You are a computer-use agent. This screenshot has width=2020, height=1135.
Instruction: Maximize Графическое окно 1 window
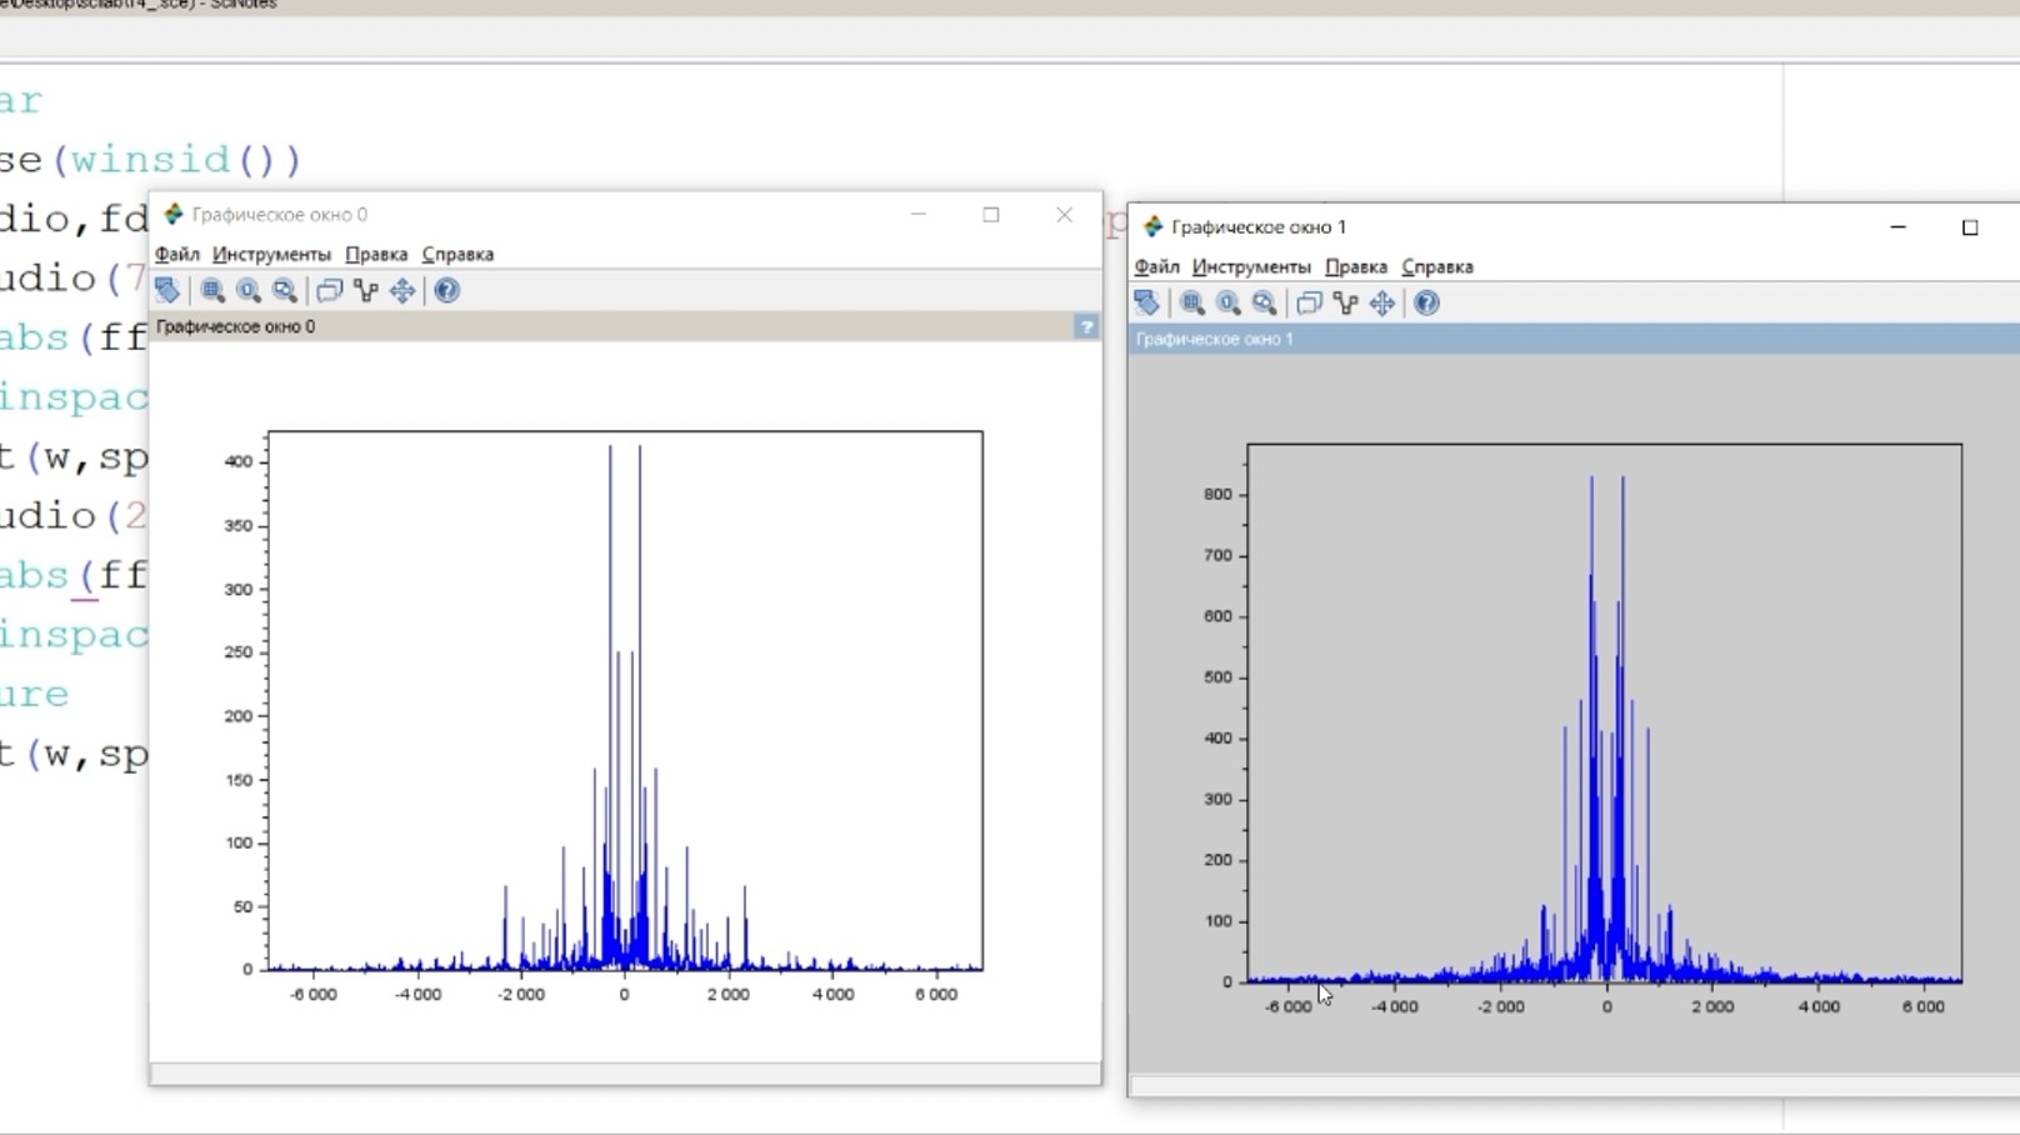coord(1969,228)
